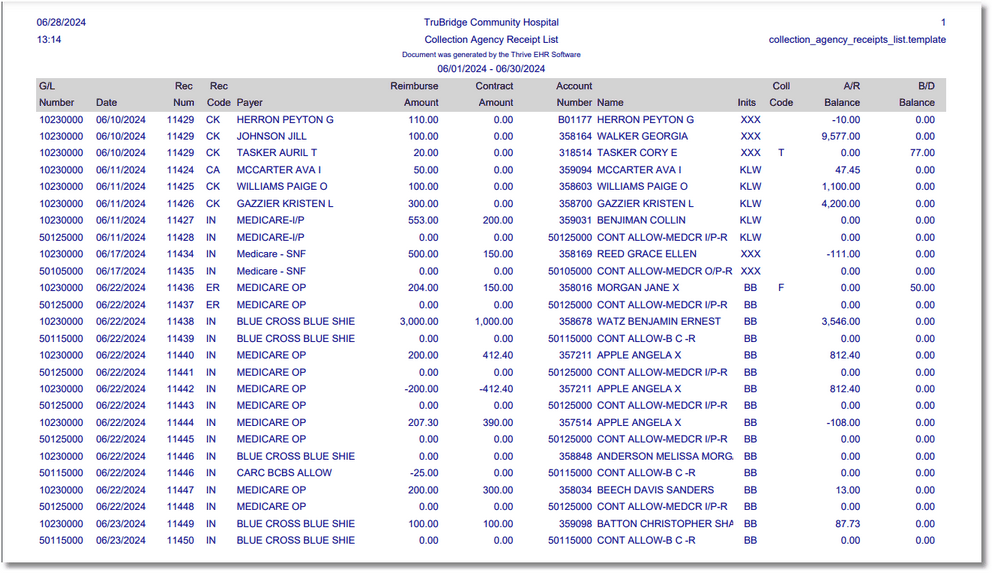Click payer 'GAZZIER KRISTEN L'
This screenshot has width=992, height=573.
click(285, 204)
